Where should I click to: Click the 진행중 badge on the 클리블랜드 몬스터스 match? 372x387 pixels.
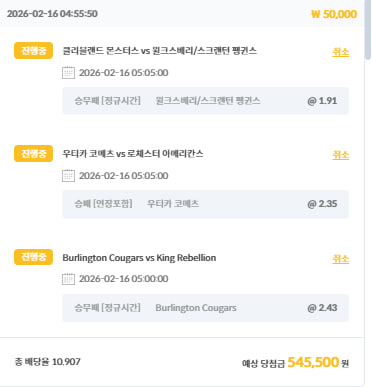(x=33, y=51)
